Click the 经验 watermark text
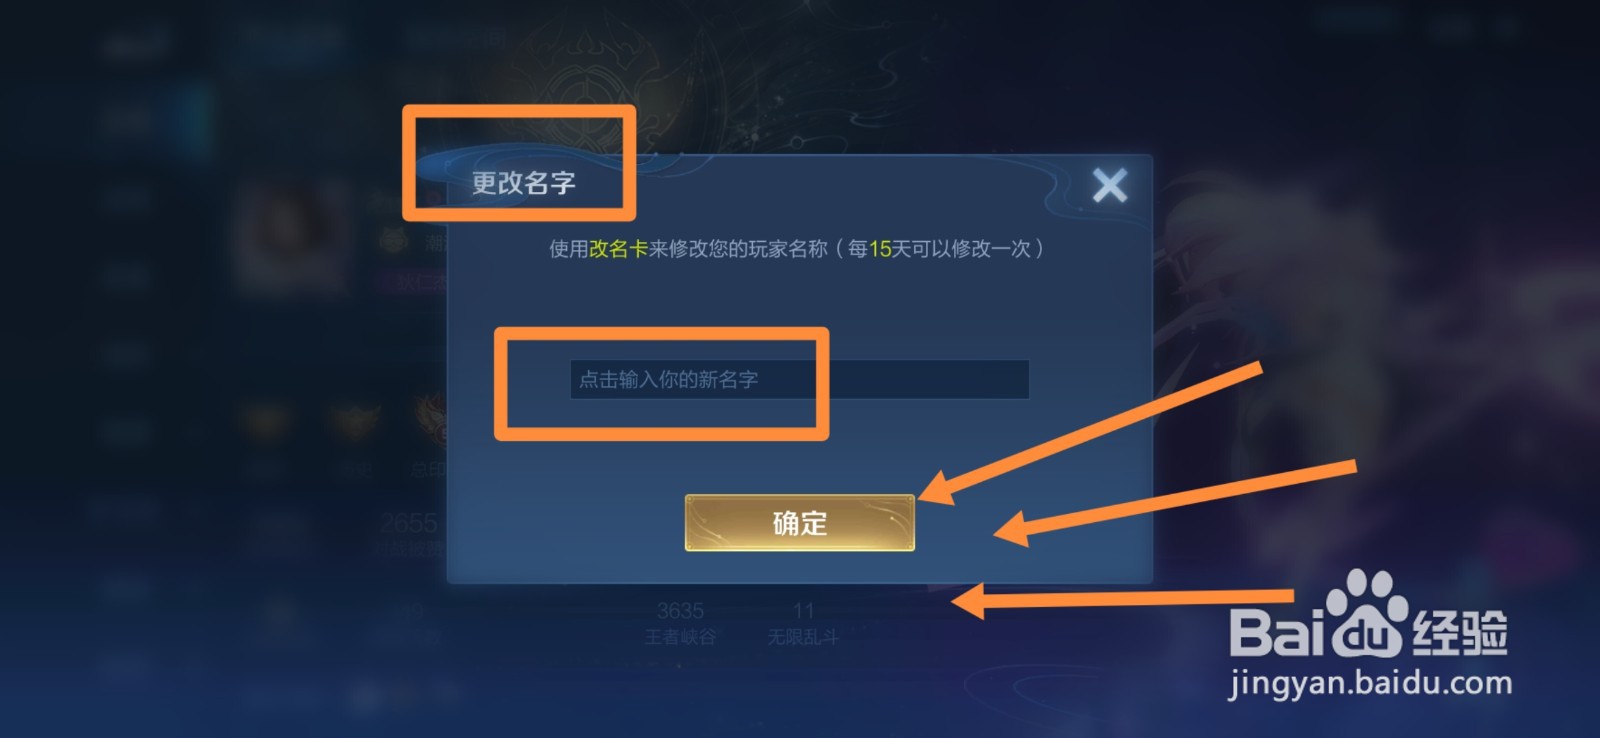The height and width of the screenshot is (738, 1600). tap(1458, 632)
